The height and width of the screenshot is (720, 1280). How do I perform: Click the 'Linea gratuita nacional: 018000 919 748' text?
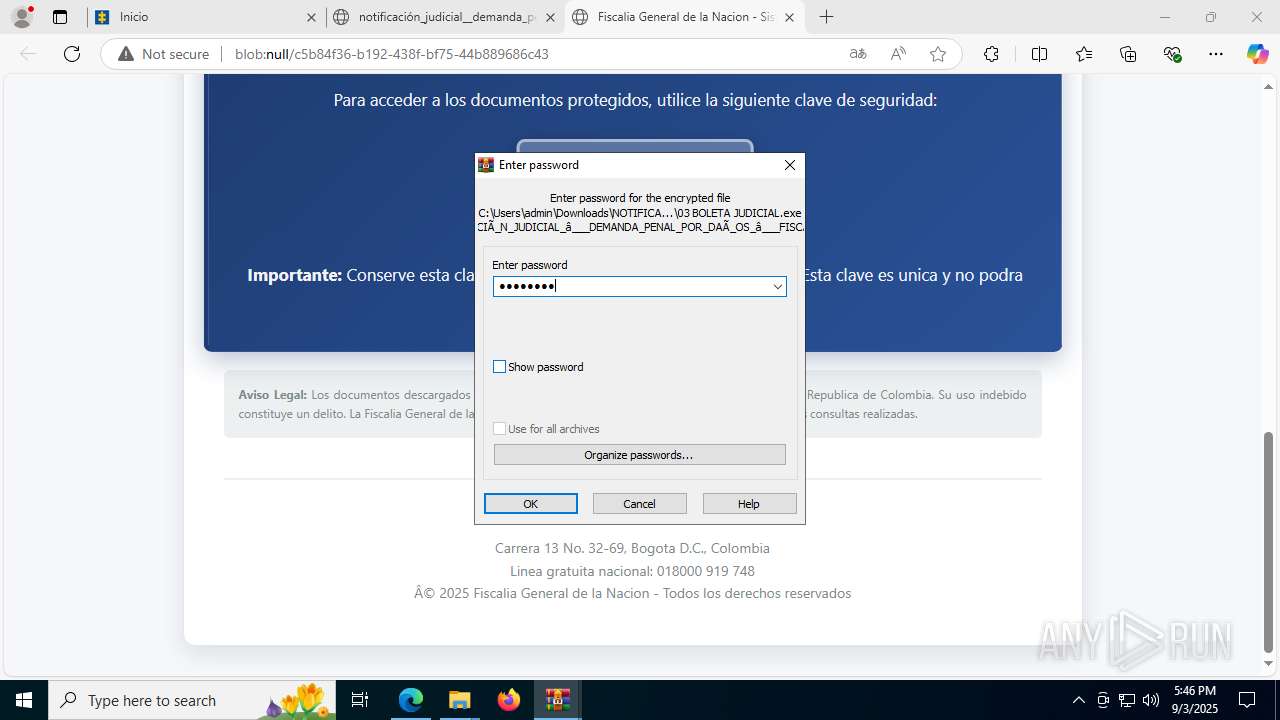pos(632,571)
